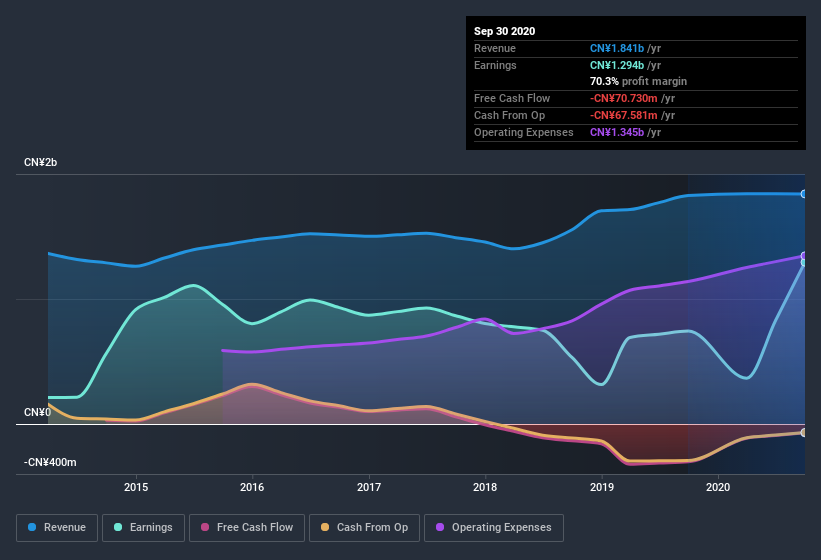
Task: Click the Cash From Op label in tooltip
Action: [x=509, y=115]
